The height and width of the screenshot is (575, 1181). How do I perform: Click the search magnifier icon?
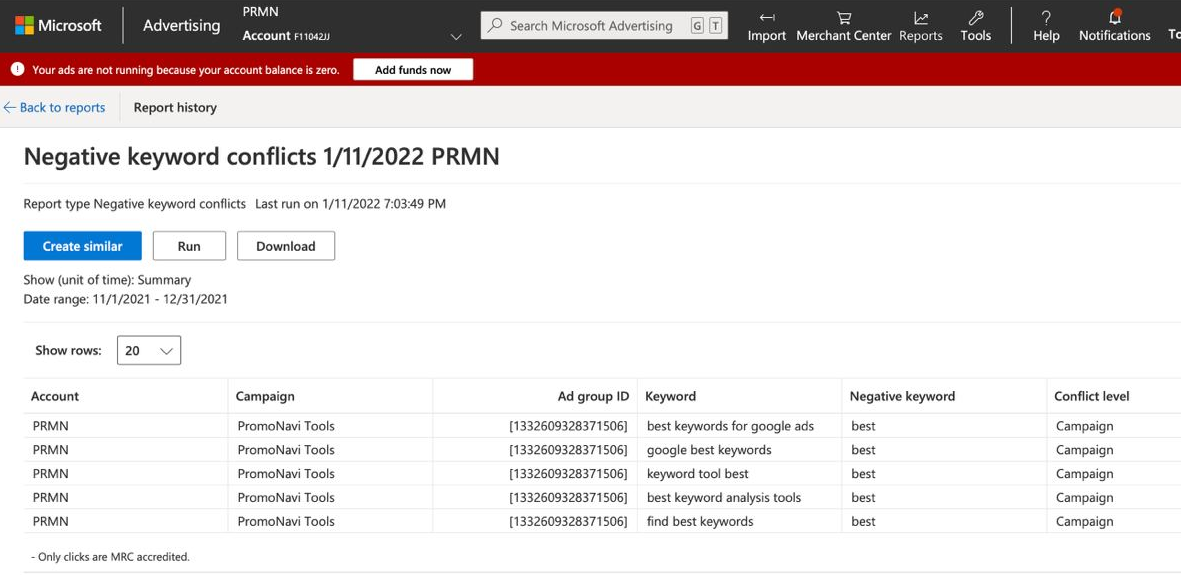coord(495,25)
